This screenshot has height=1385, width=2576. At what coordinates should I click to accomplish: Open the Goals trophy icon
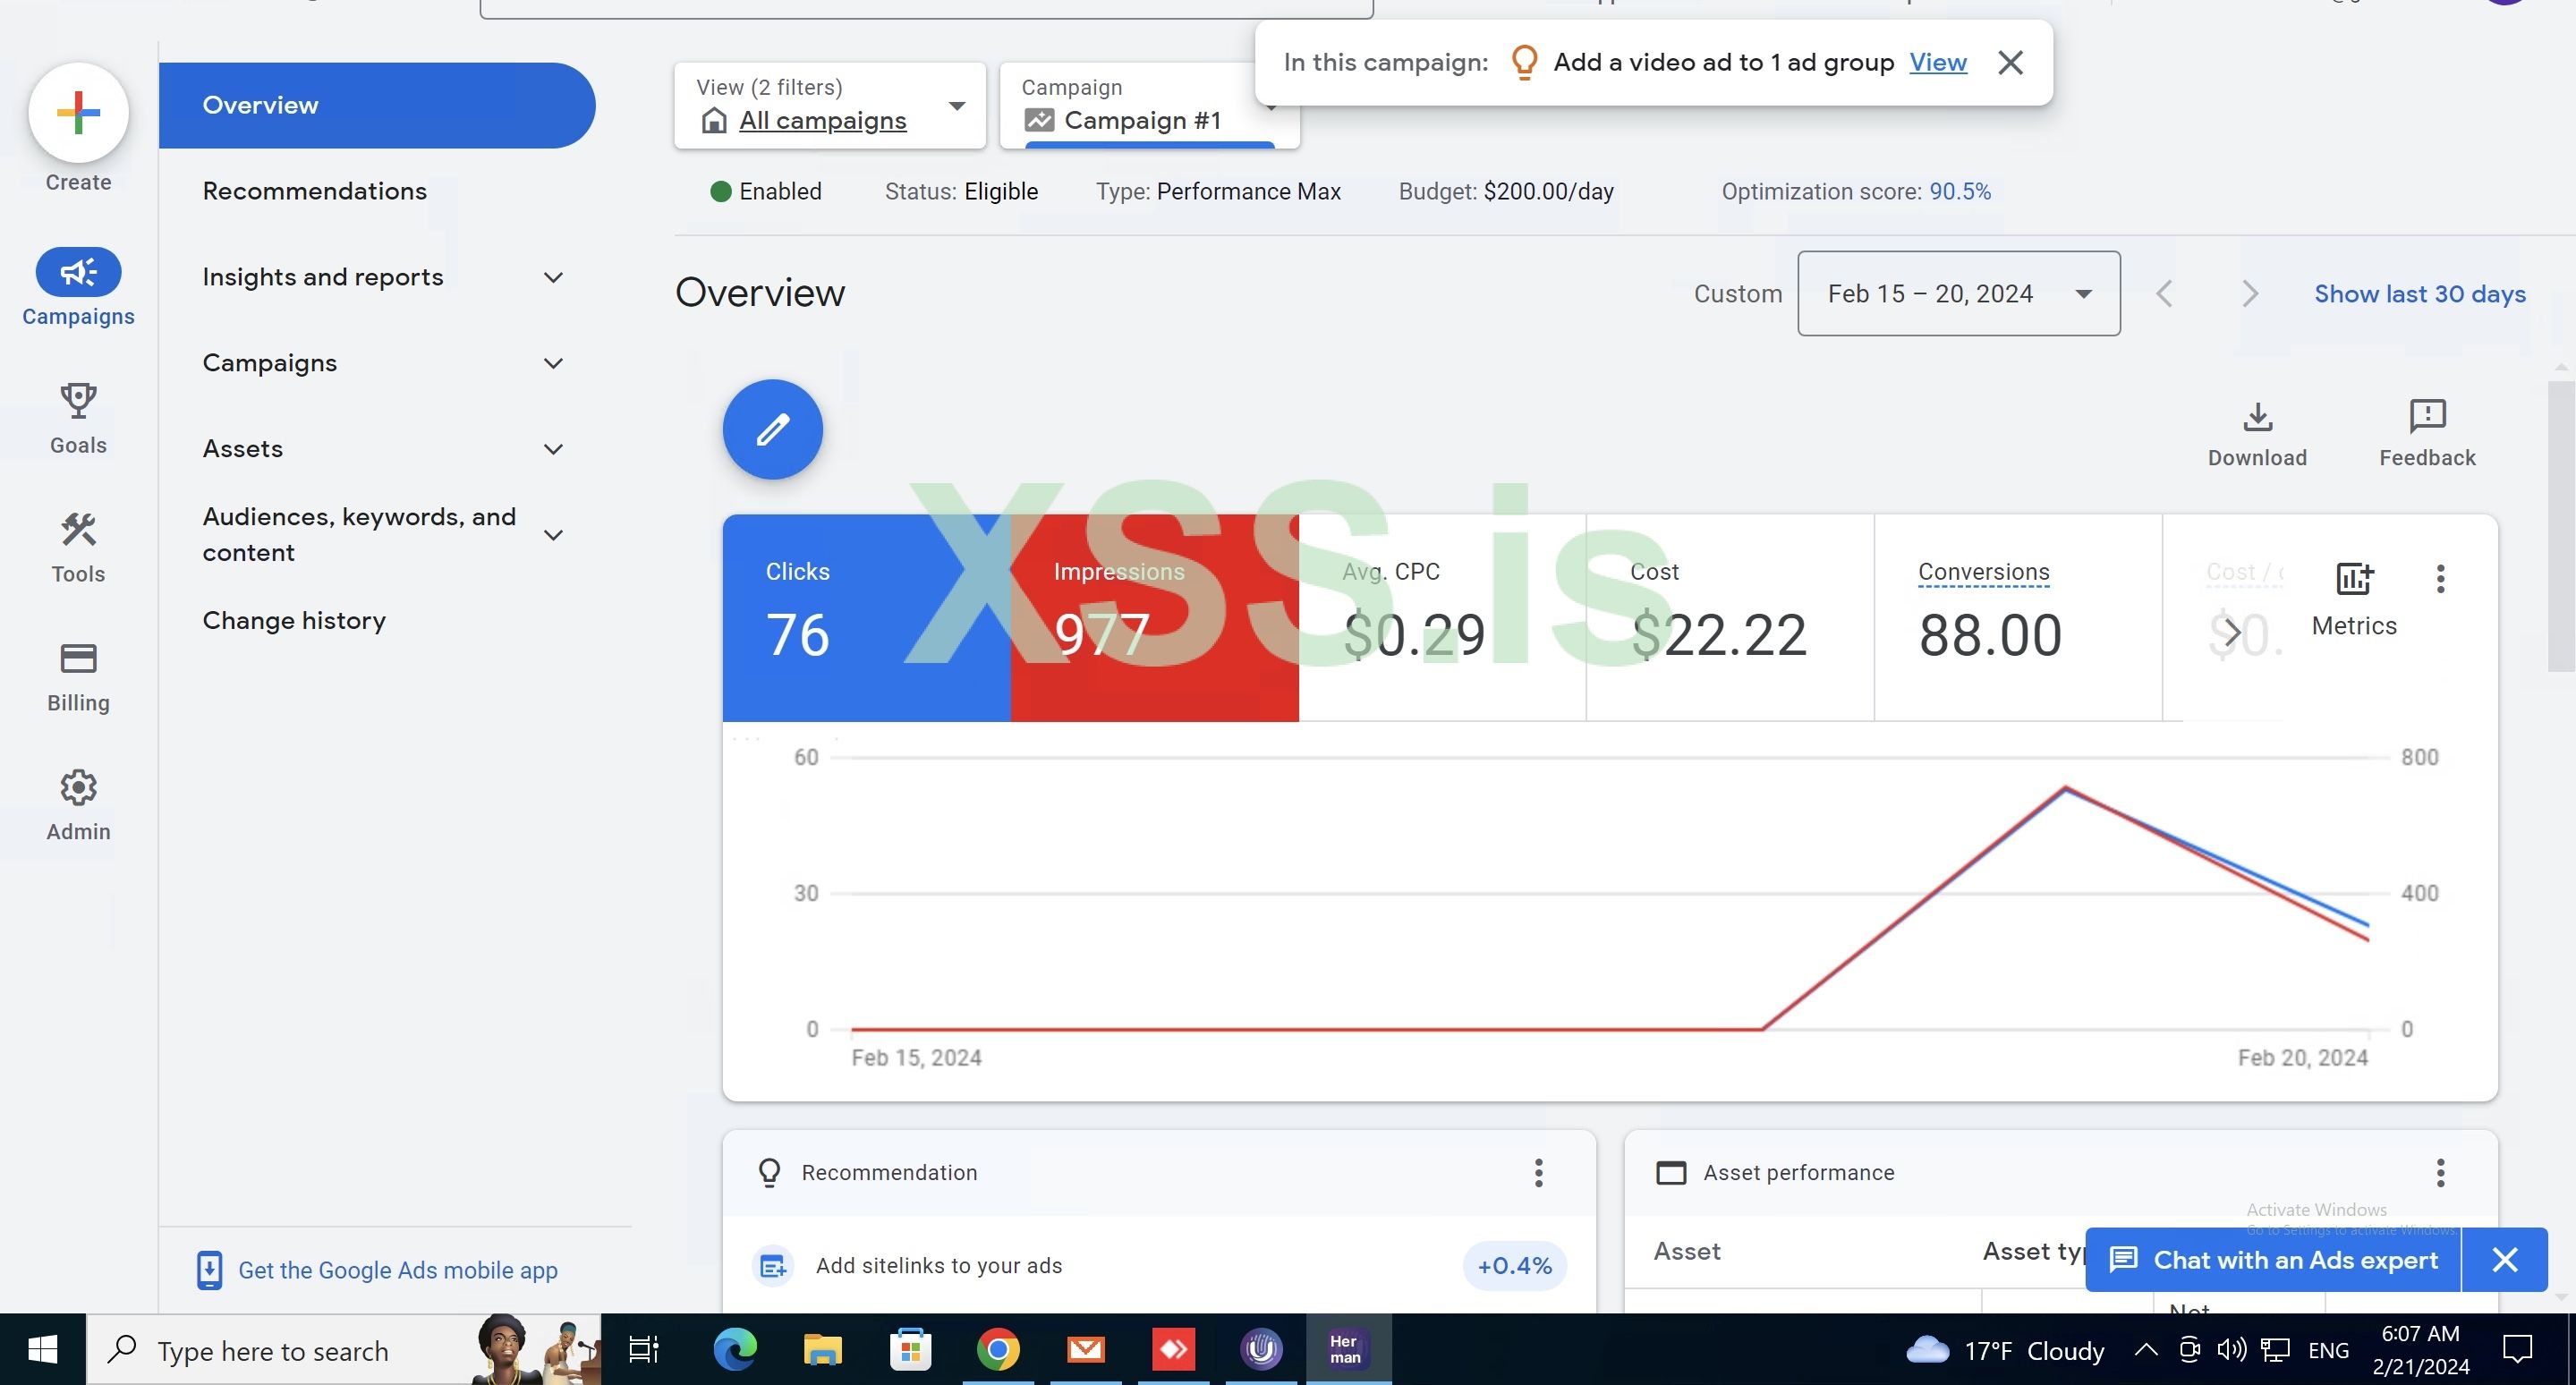78,402
